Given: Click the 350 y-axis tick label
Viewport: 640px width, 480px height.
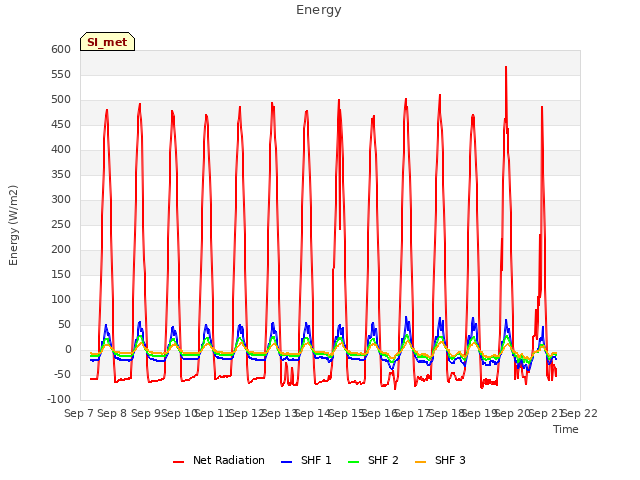Looking at the screenshot, I should click(61, 174).
